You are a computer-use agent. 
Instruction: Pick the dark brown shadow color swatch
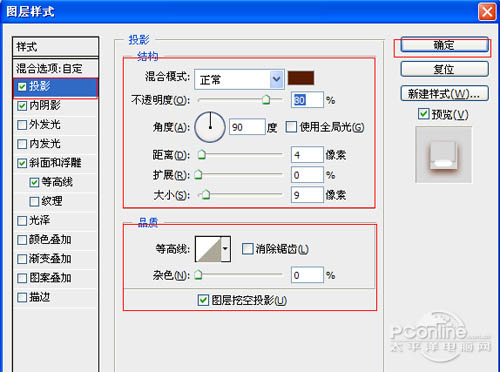tap(301, 78)
